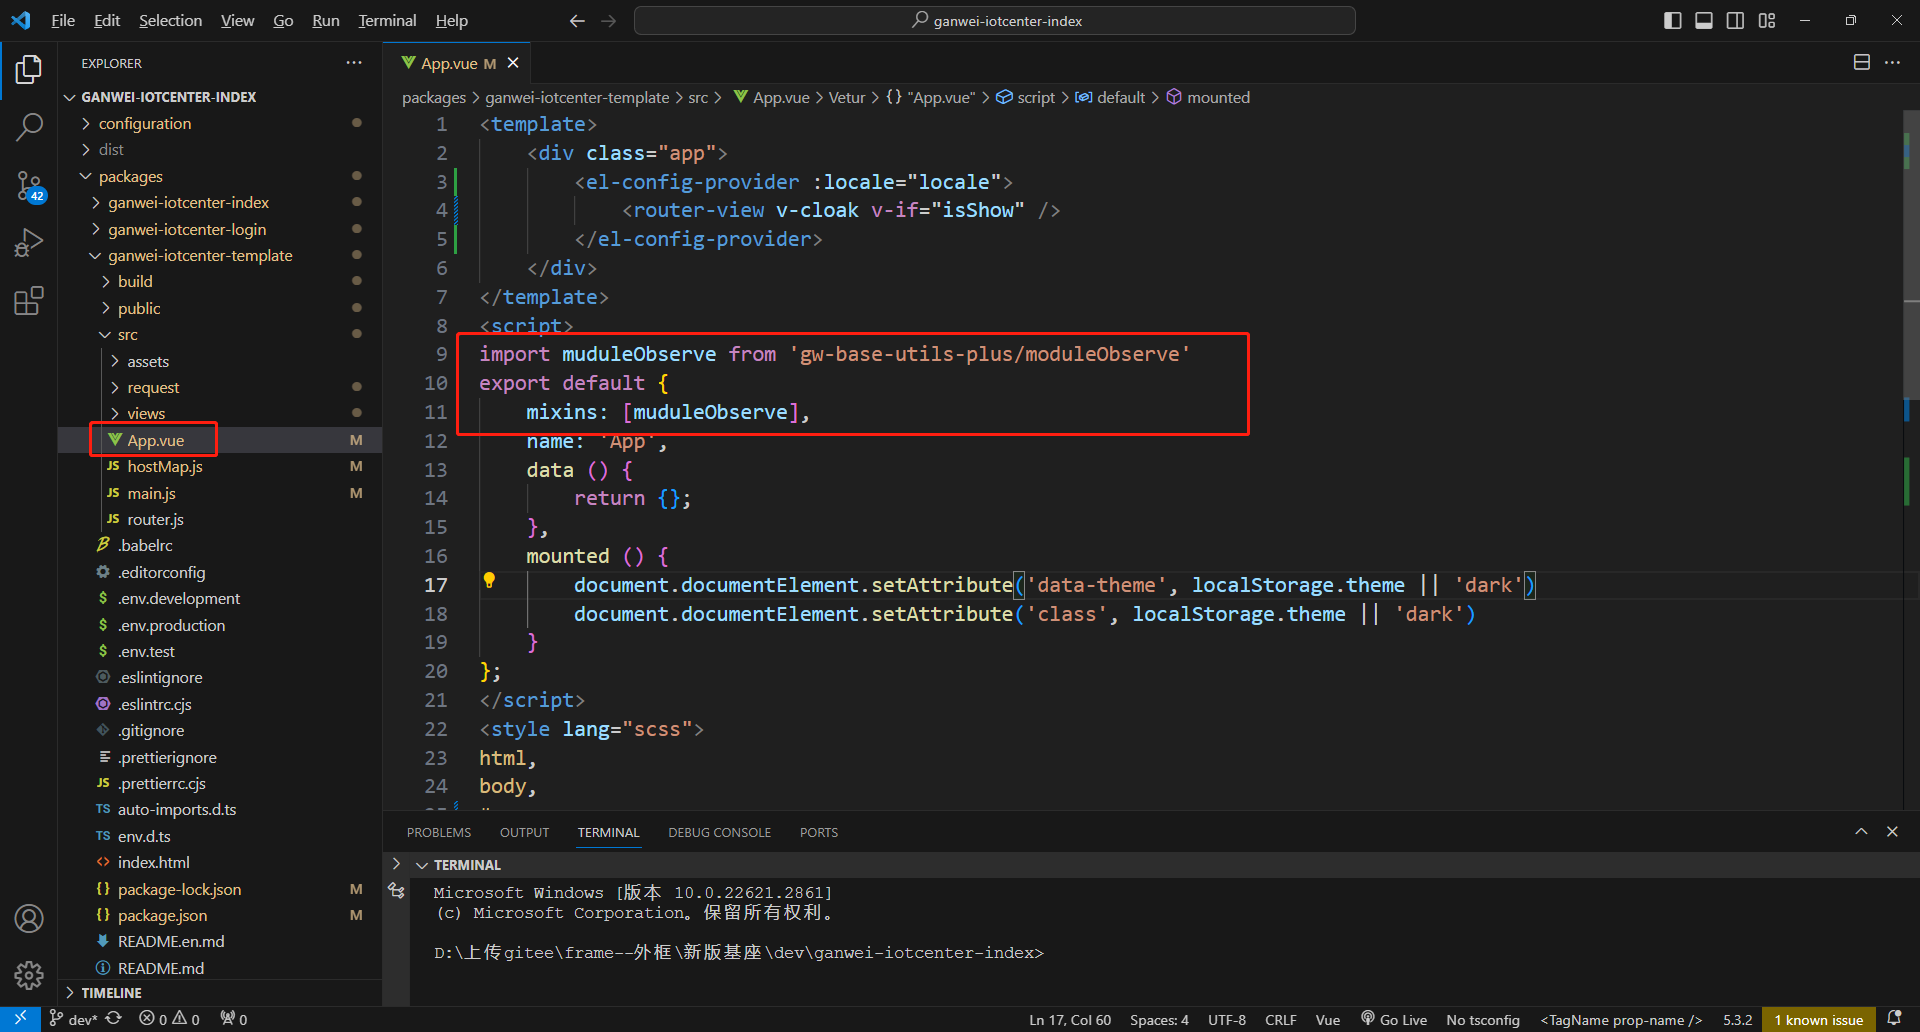Toggle the bottom Panel layout button
This screenshot has width=1920, height=1032.
(1704, 21)
